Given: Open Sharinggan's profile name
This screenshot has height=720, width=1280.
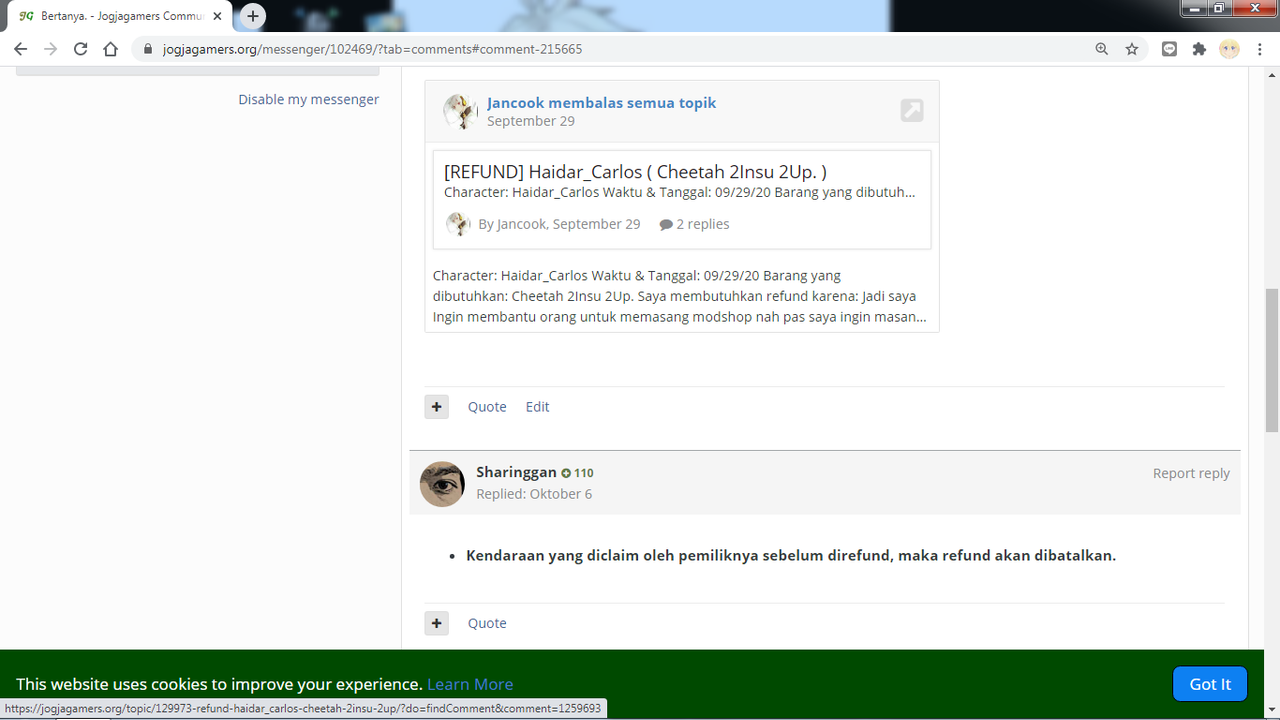Looking at the screenshot, I should coord(516,472).
